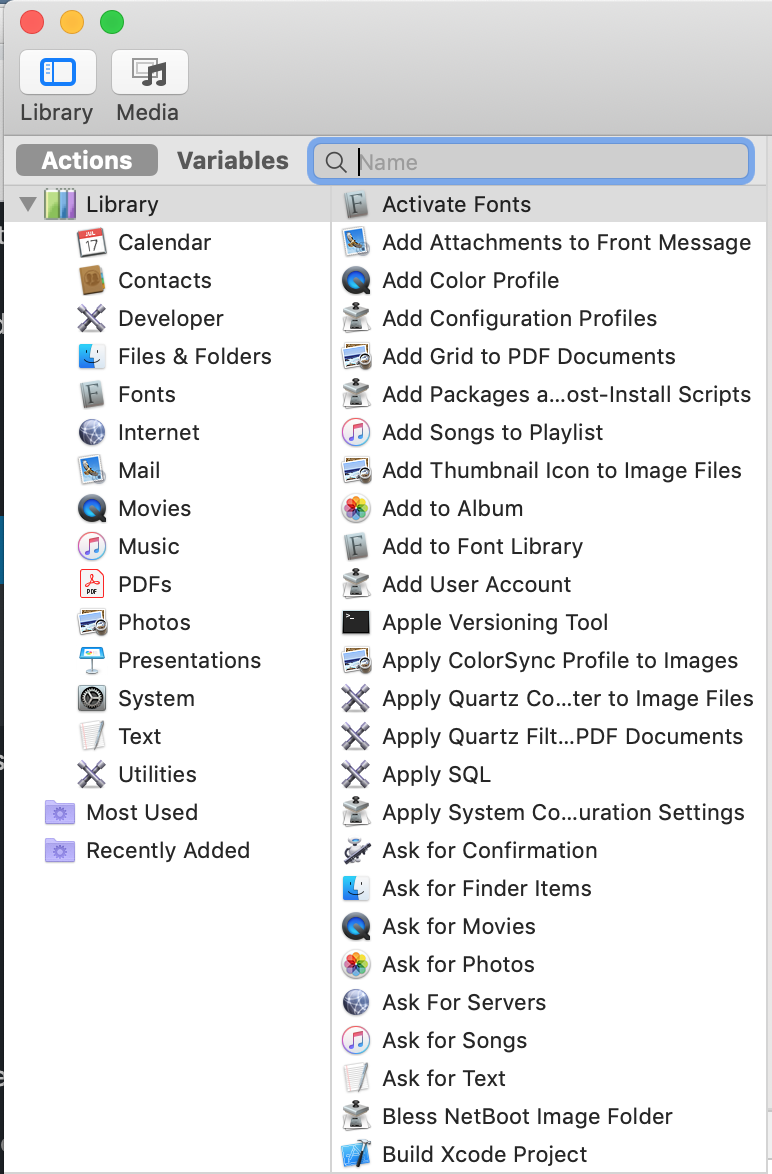Collapse the Library disclosure triangle

click(x=27, y=205)
